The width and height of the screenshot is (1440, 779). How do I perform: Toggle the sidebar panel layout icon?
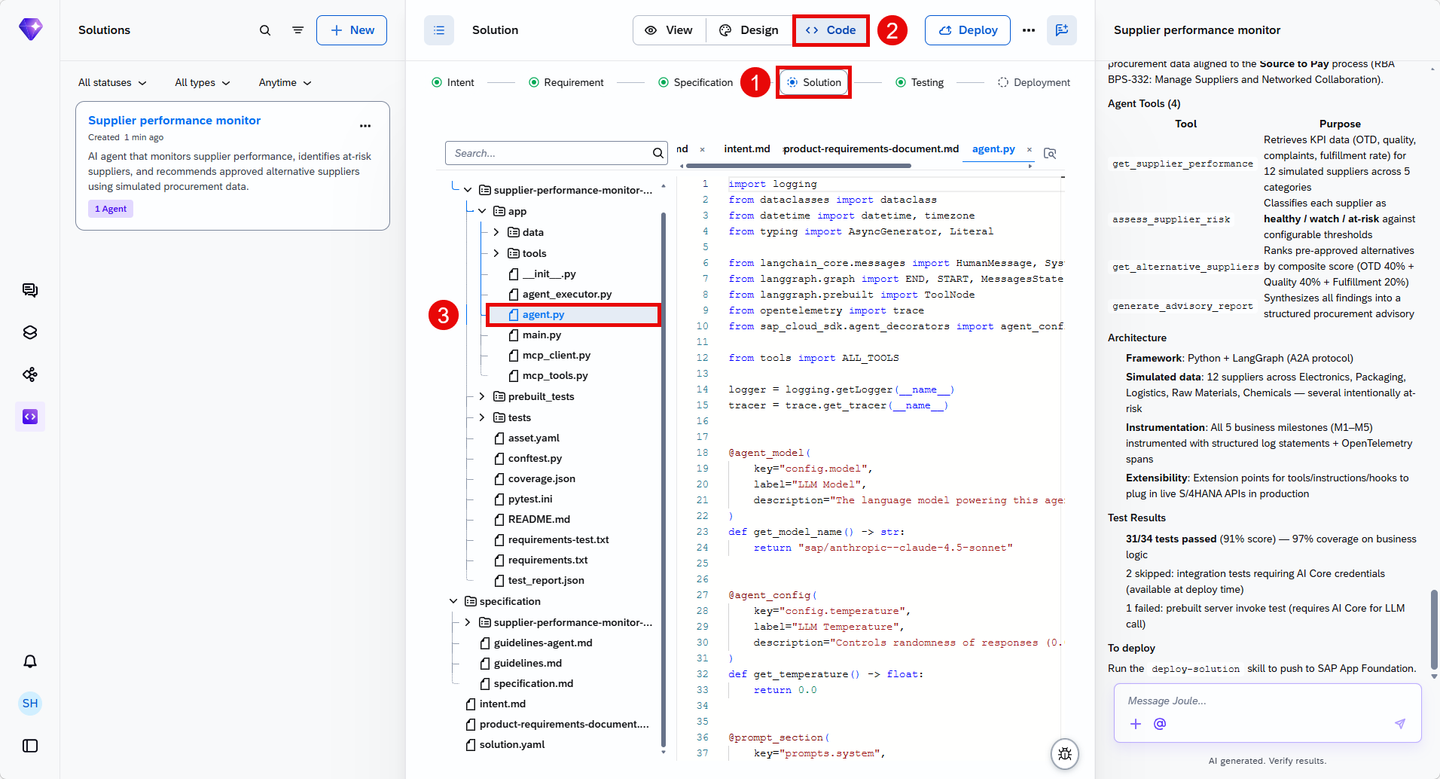30,745
